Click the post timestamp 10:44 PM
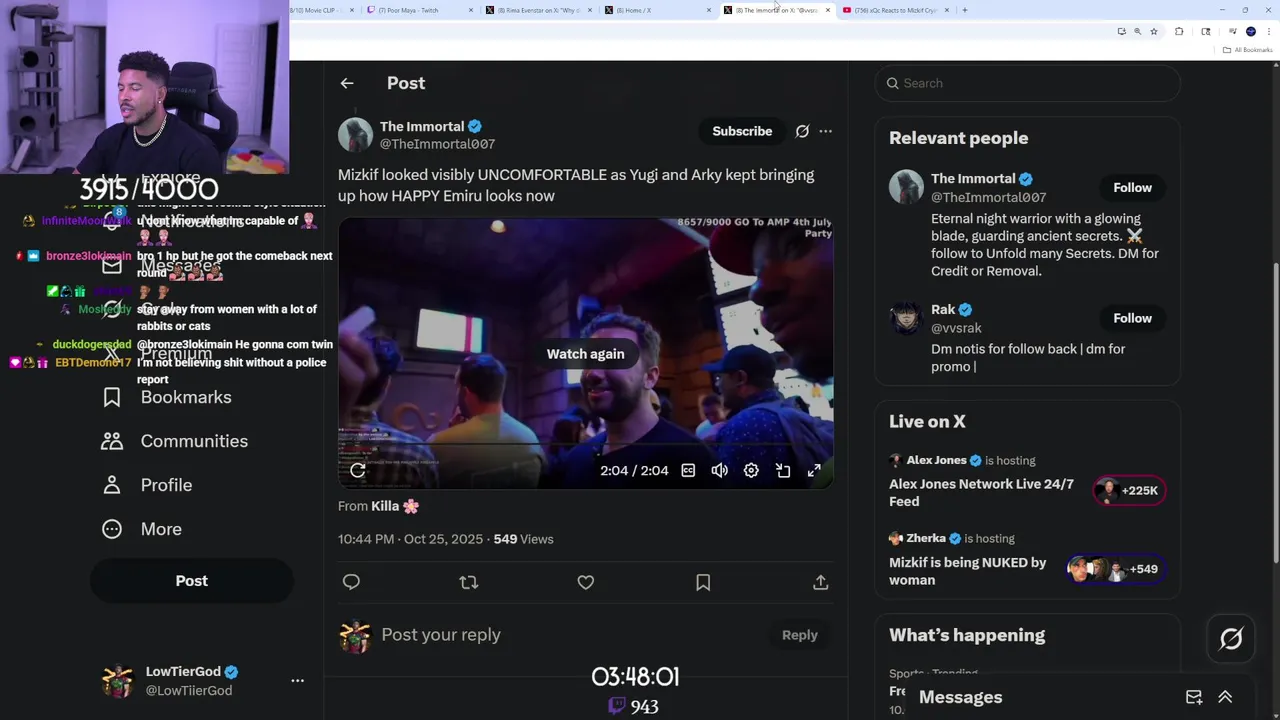The image size is (1280, 720). click(410, 539)
